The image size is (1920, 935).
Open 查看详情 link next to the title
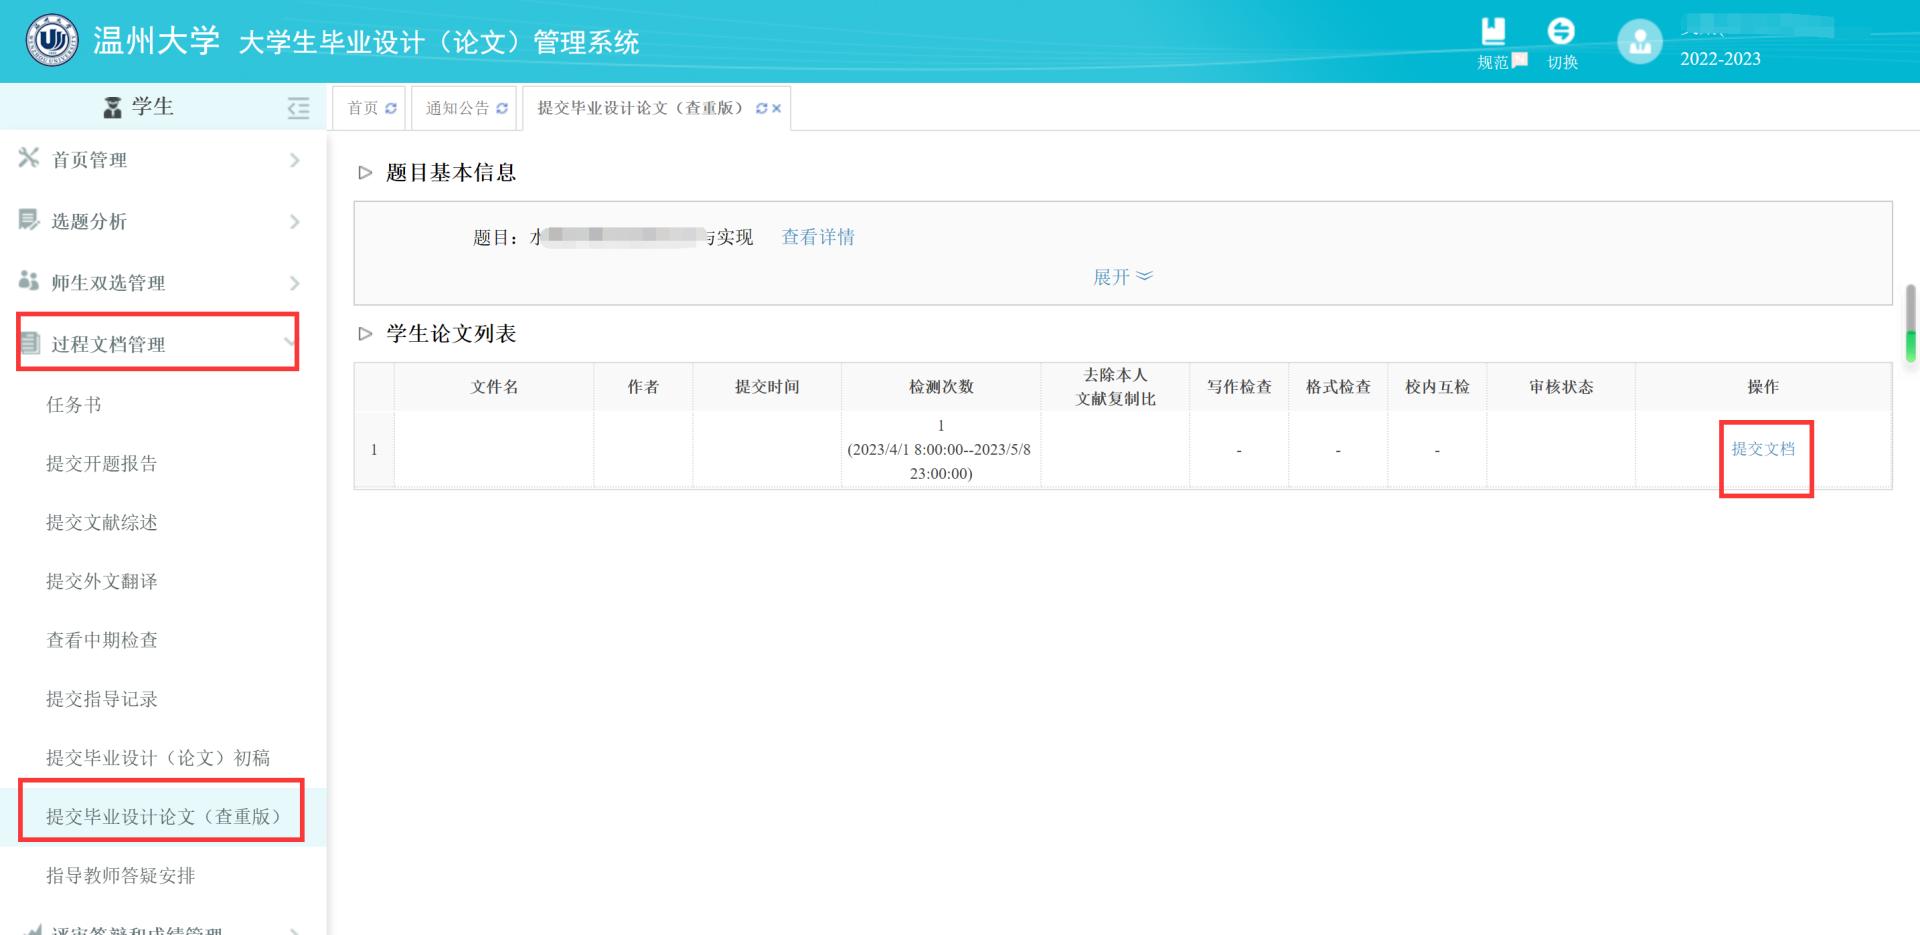coord(818,237)
